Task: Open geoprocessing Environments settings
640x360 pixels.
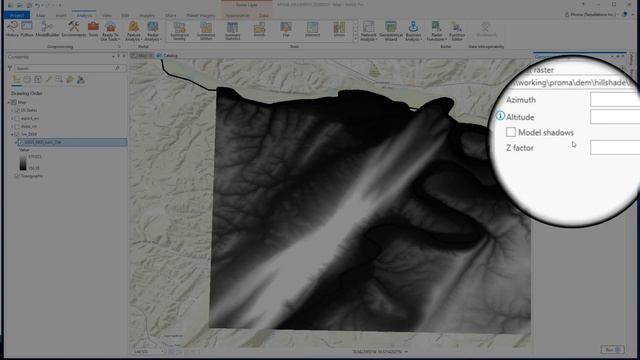Action: coord(74,29)
